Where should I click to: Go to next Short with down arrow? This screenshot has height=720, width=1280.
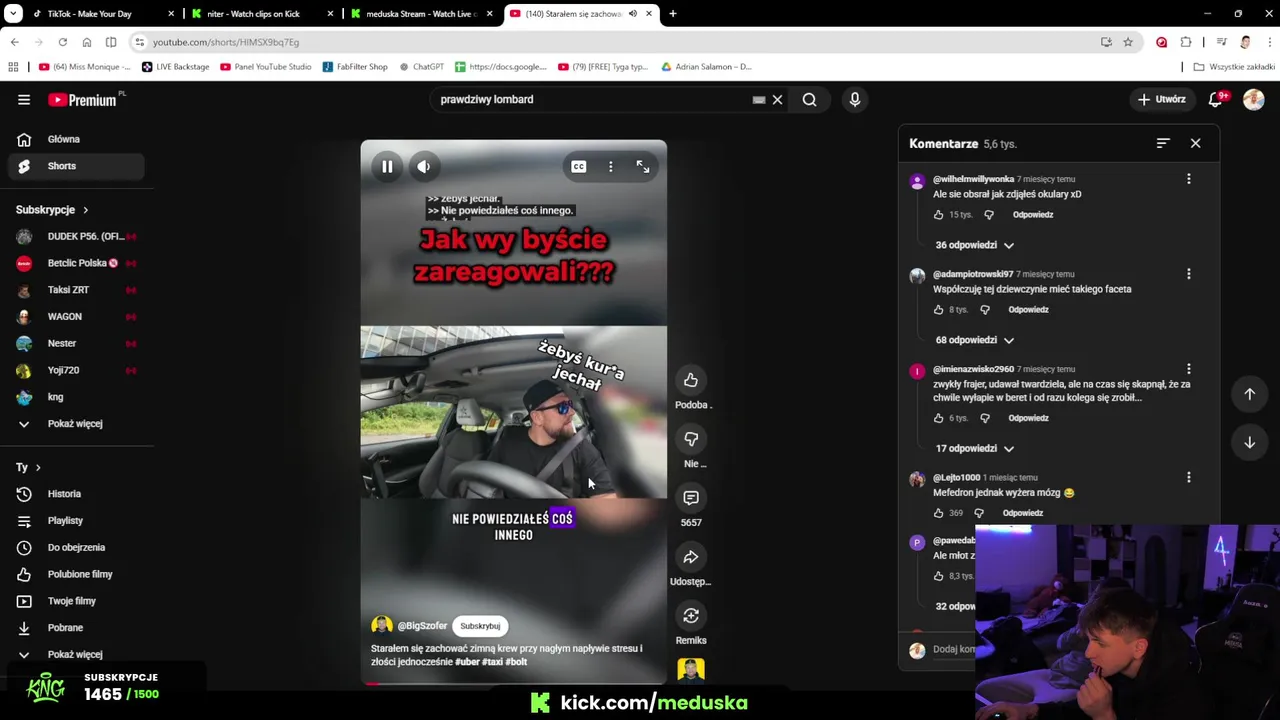pyautogui.click(x=1249, y=442)
